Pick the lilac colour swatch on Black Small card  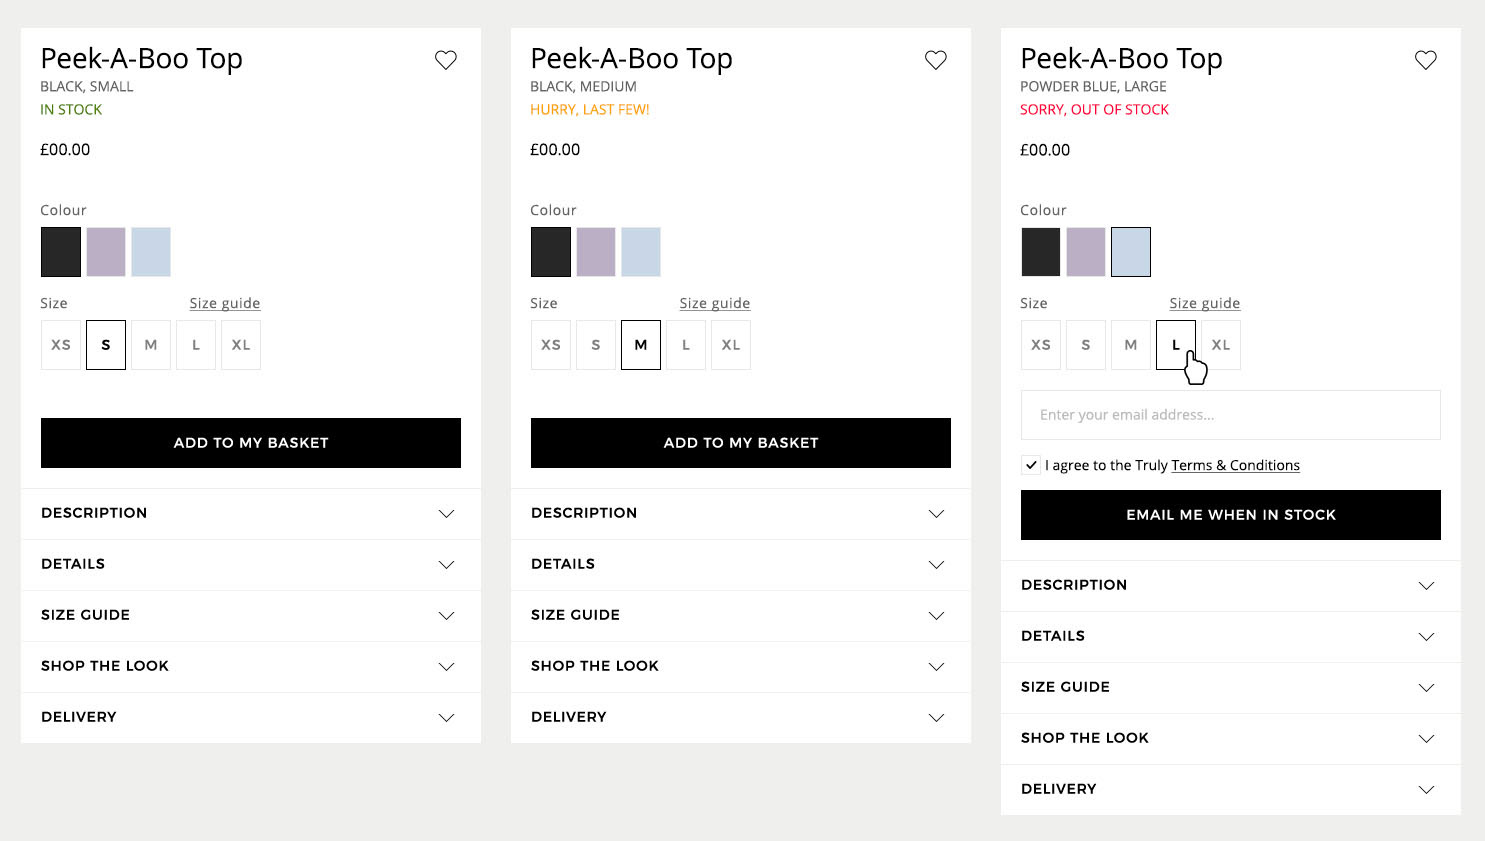pyautogui.click(x=106, y=252)
